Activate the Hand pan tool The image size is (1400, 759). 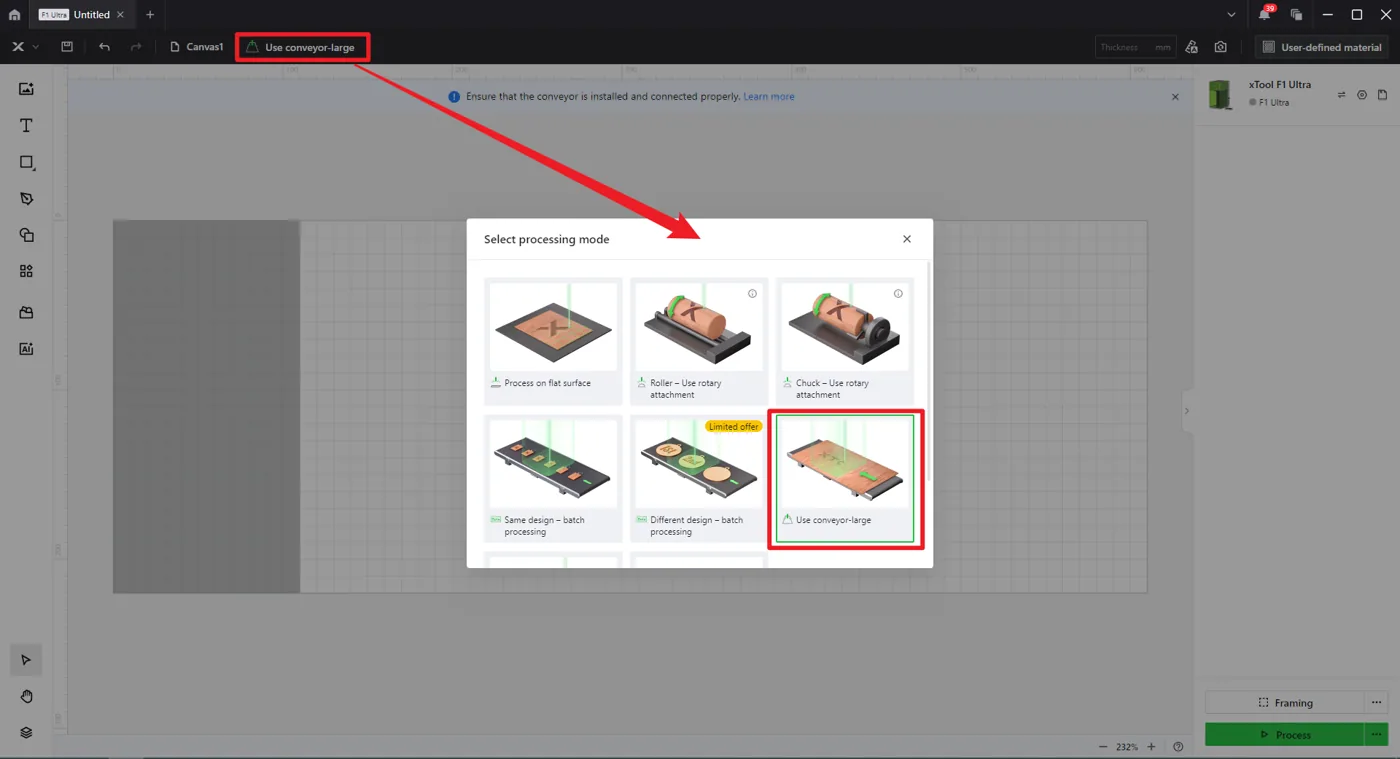click(26, 696)
